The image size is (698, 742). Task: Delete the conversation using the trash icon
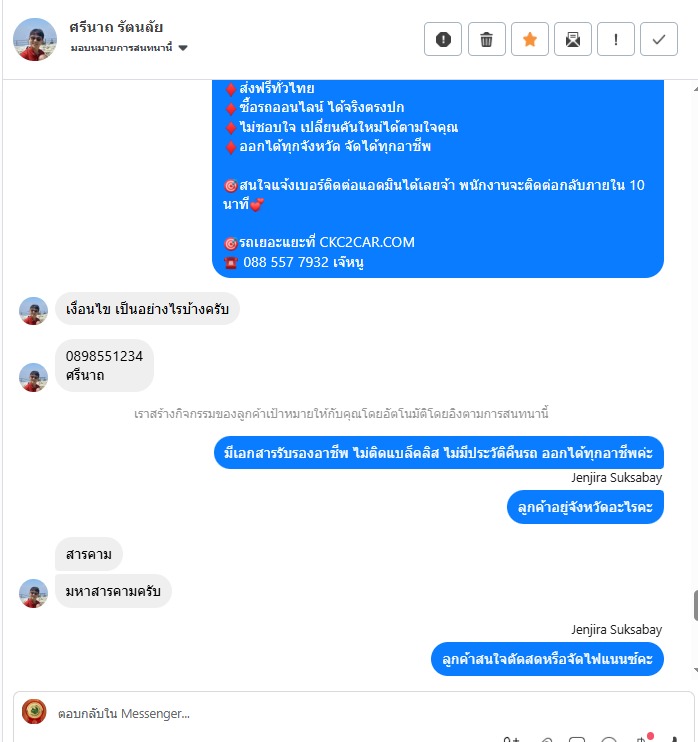[486, 39]
